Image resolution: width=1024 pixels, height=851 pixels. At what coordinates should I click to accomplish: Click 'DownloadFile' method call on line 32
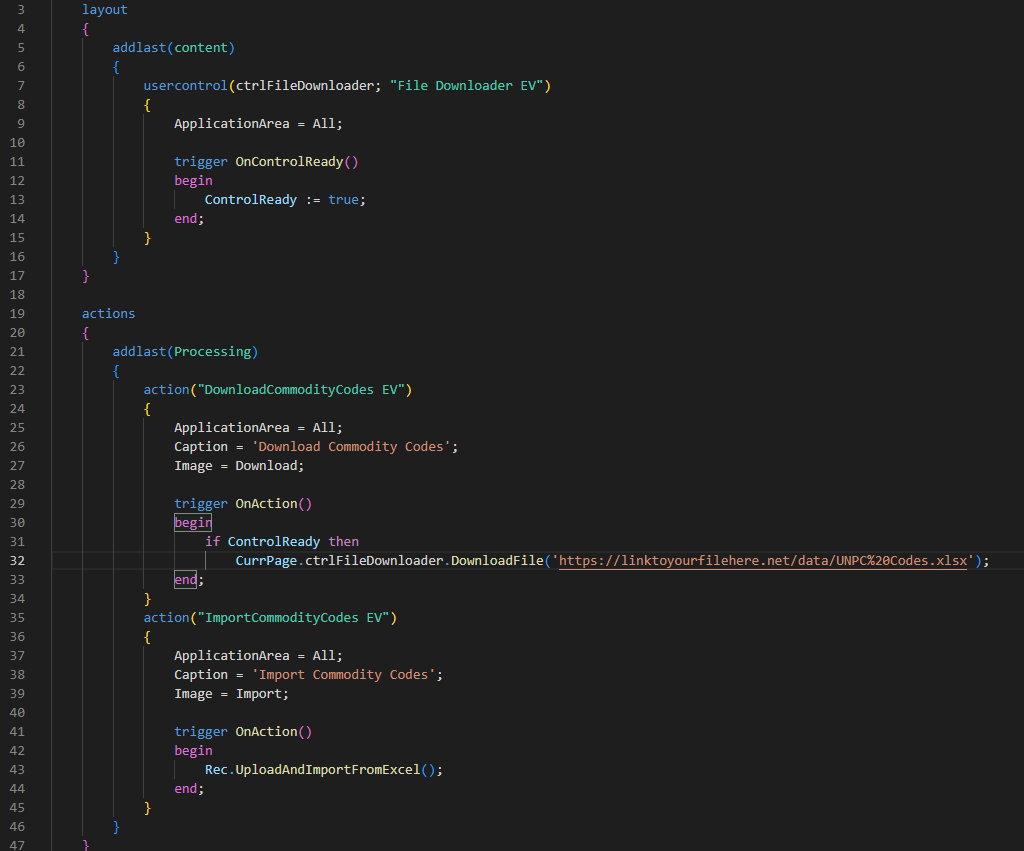click(497, 560)
